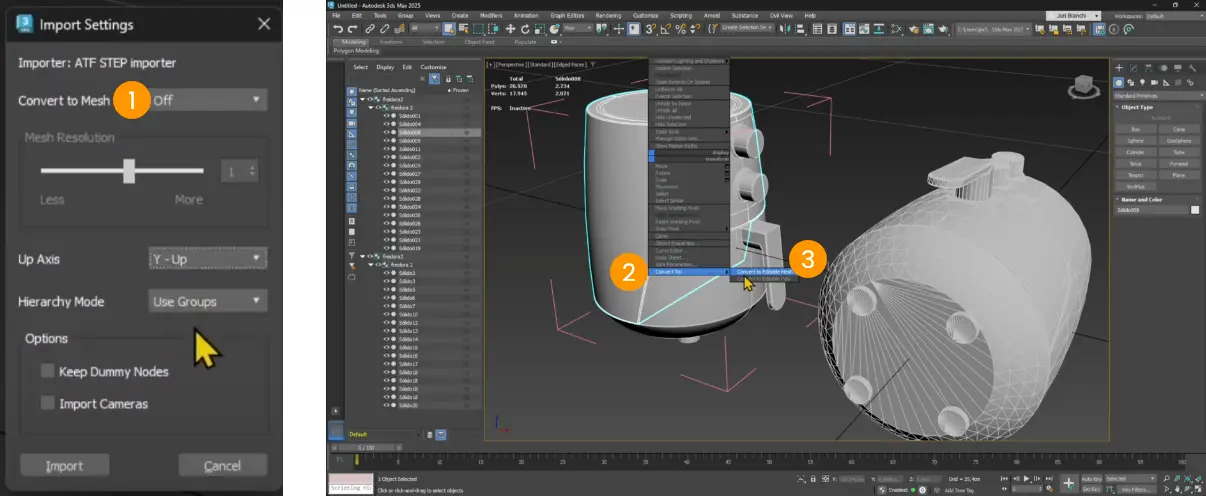Click the Mesh Resolution slider handle
The width and height of the screenshot is (1206, 496).
(x=129, y=171)
